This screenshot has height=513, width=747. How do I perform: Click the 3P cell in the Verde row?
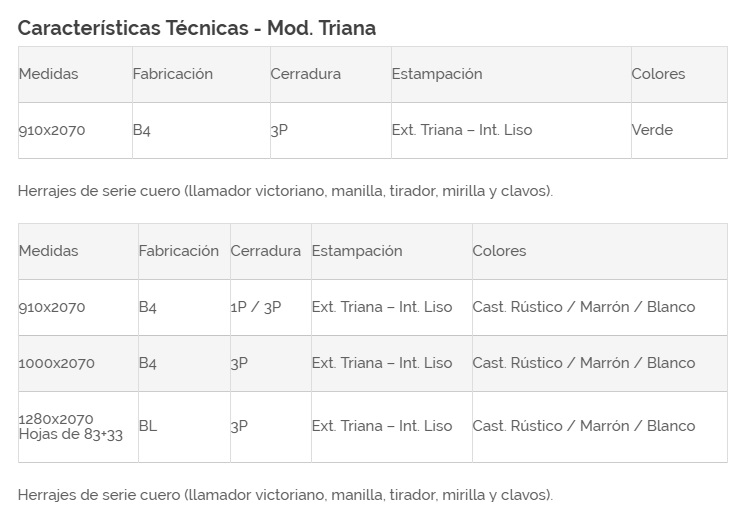point(331,131)
